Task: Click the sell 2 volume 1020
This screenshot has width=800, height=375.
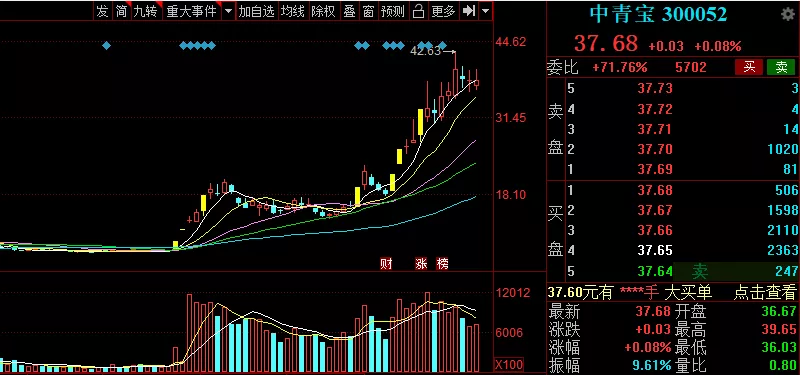Action: click(x=782, y=149)
